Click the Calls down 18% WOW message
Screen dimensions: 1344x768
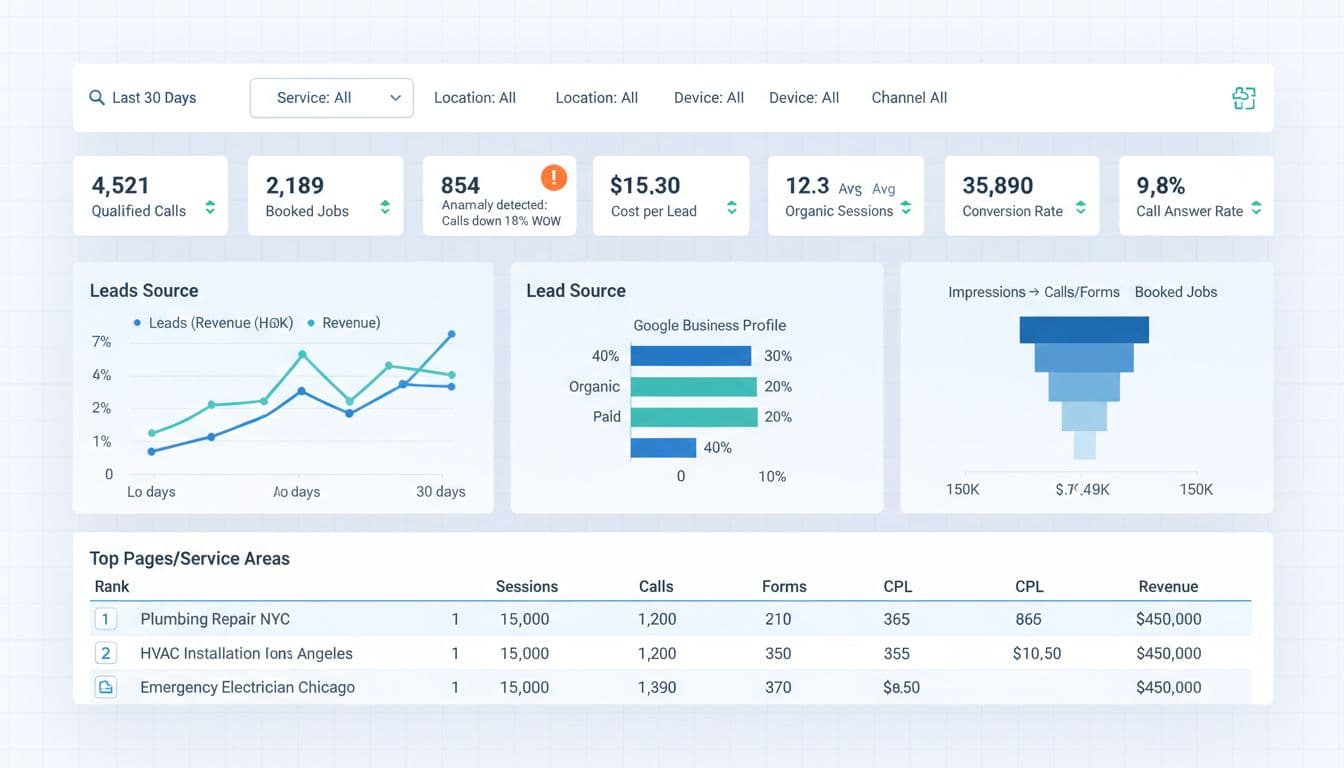501,221
